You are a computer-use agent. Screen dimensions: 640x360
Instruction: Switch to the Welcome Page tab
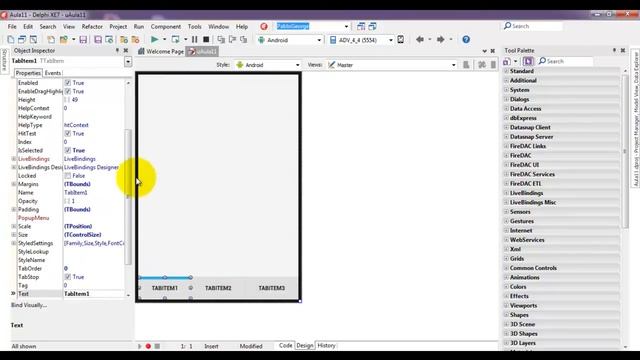[161, 51]
